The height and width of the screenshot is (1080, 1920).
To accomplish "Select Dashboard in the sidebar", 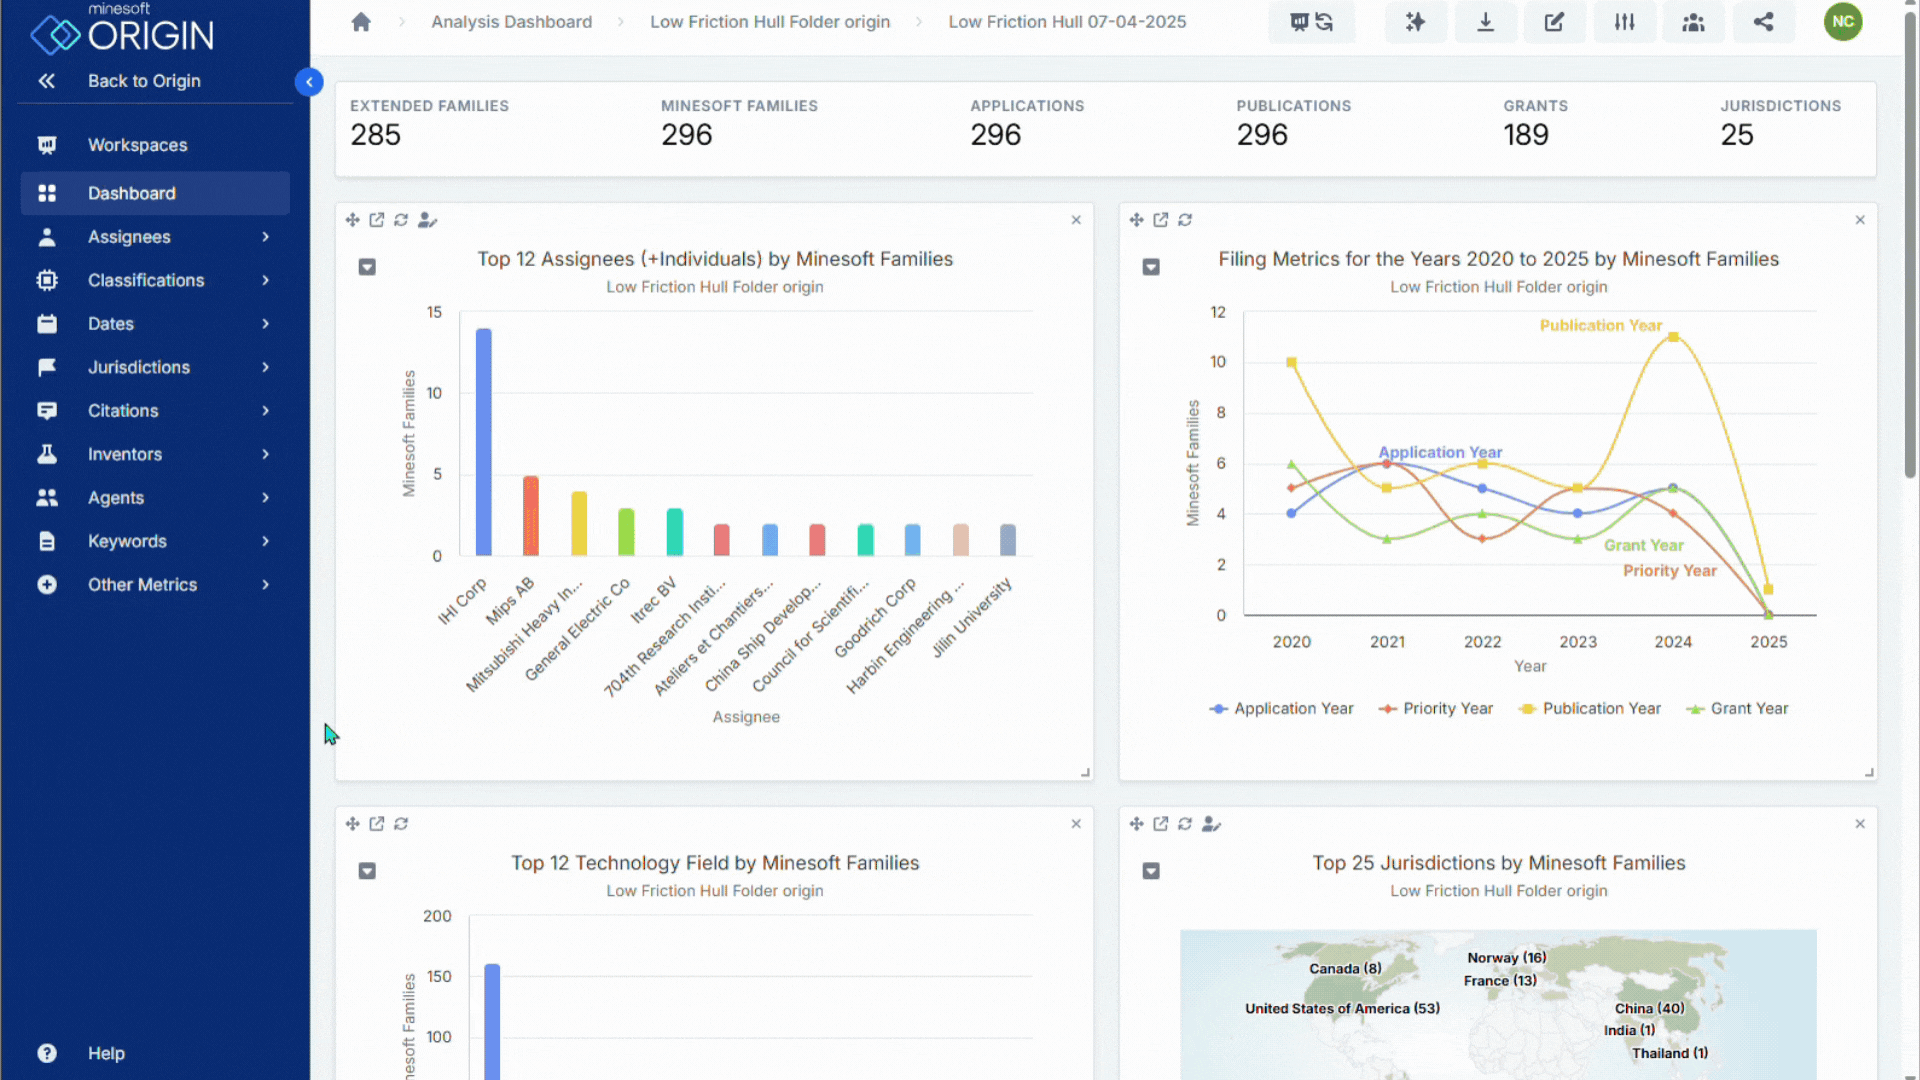I will [155, 193].
